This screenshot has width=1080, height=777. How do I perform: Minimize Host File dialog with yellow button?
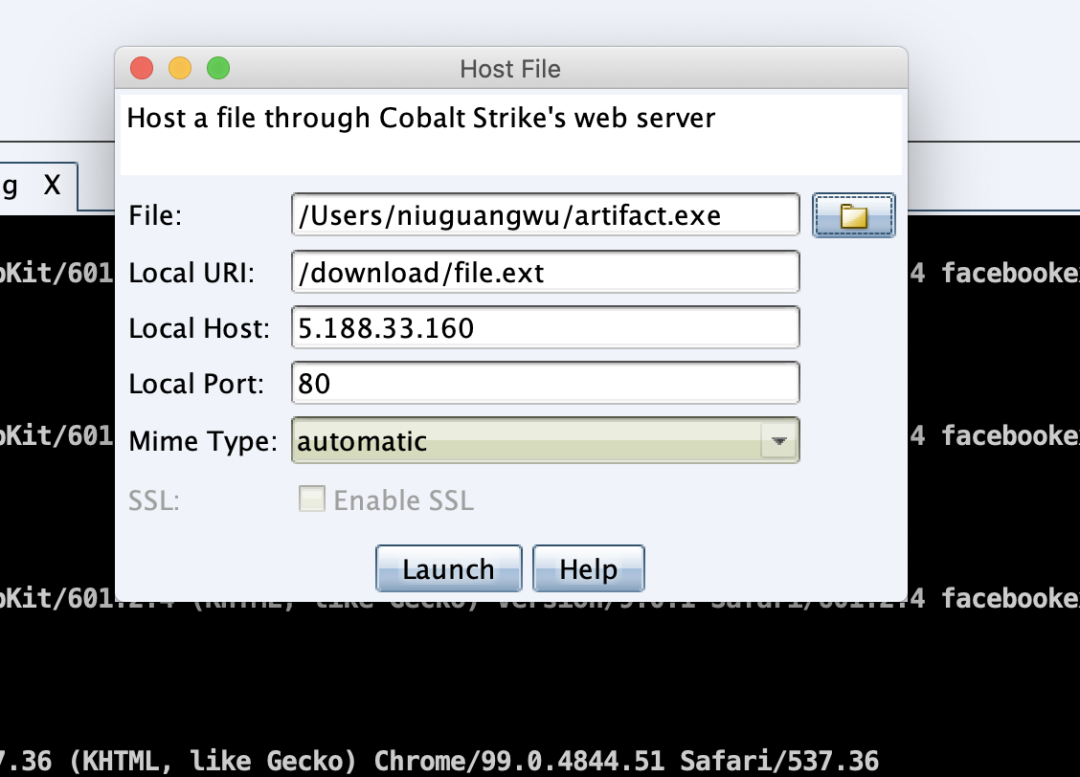(x=180, y=68)
